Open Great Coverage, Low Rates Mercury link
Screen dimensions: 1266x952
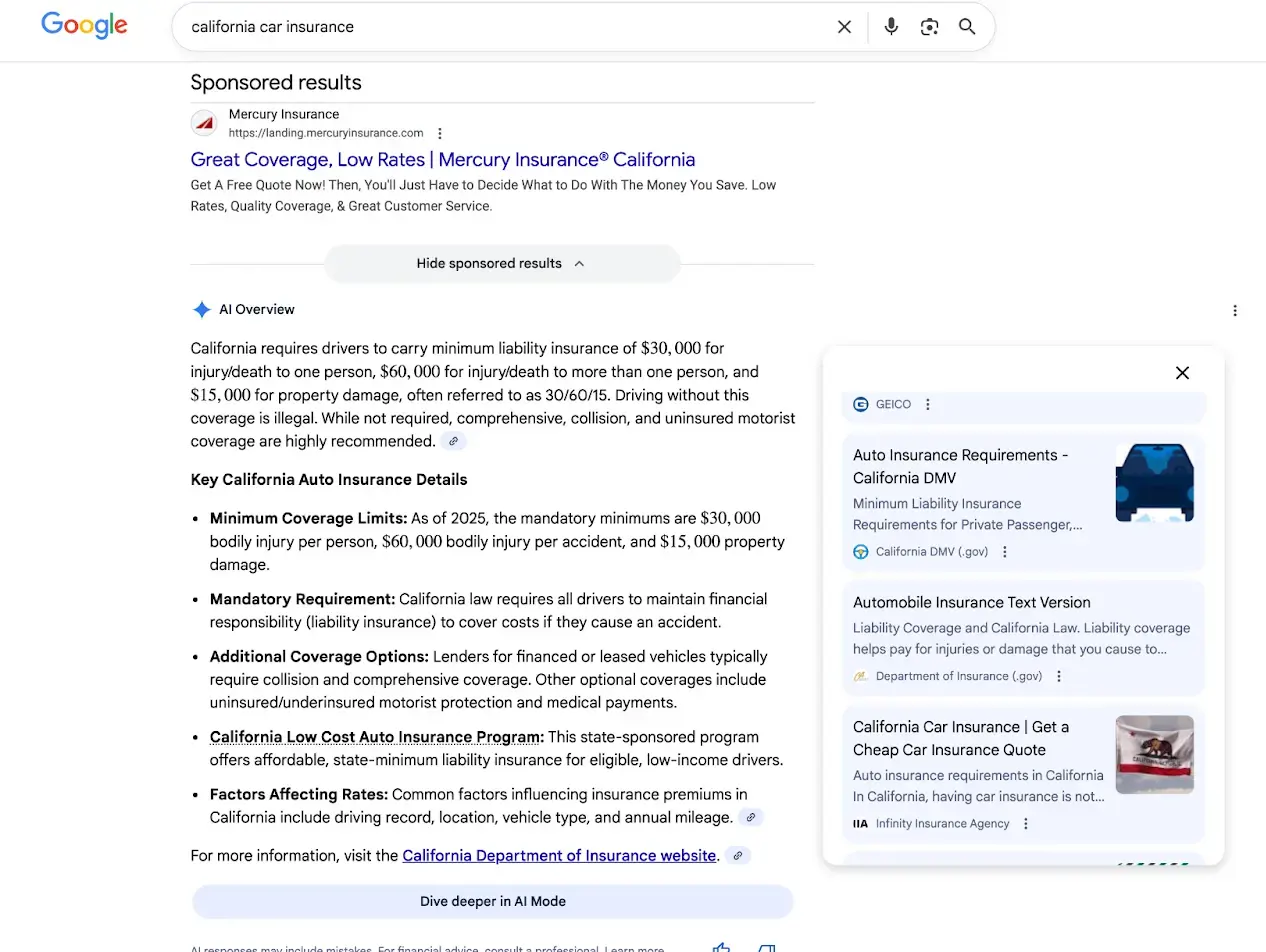coord(442,160)
